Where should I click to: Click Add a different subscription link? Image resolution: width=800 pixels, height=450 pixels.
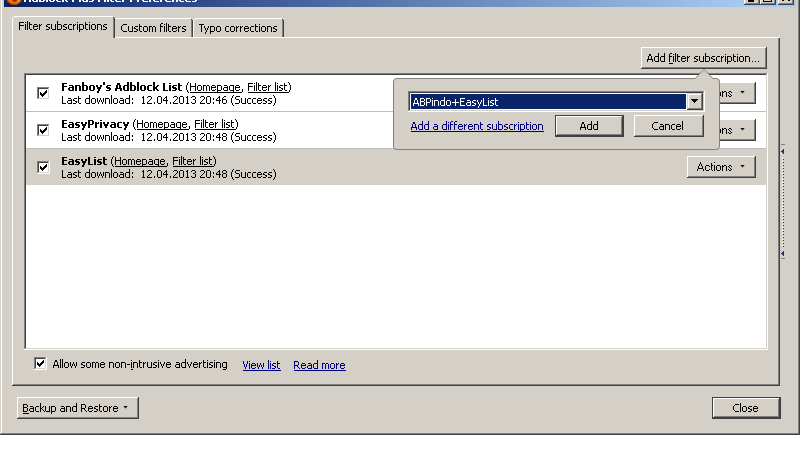click(x=477, y=126)
